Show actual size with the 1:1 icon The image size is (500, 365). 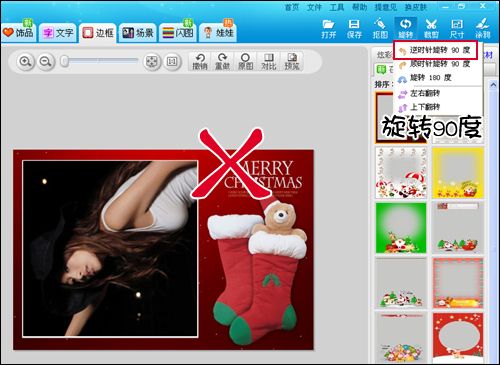pos(172,62)
